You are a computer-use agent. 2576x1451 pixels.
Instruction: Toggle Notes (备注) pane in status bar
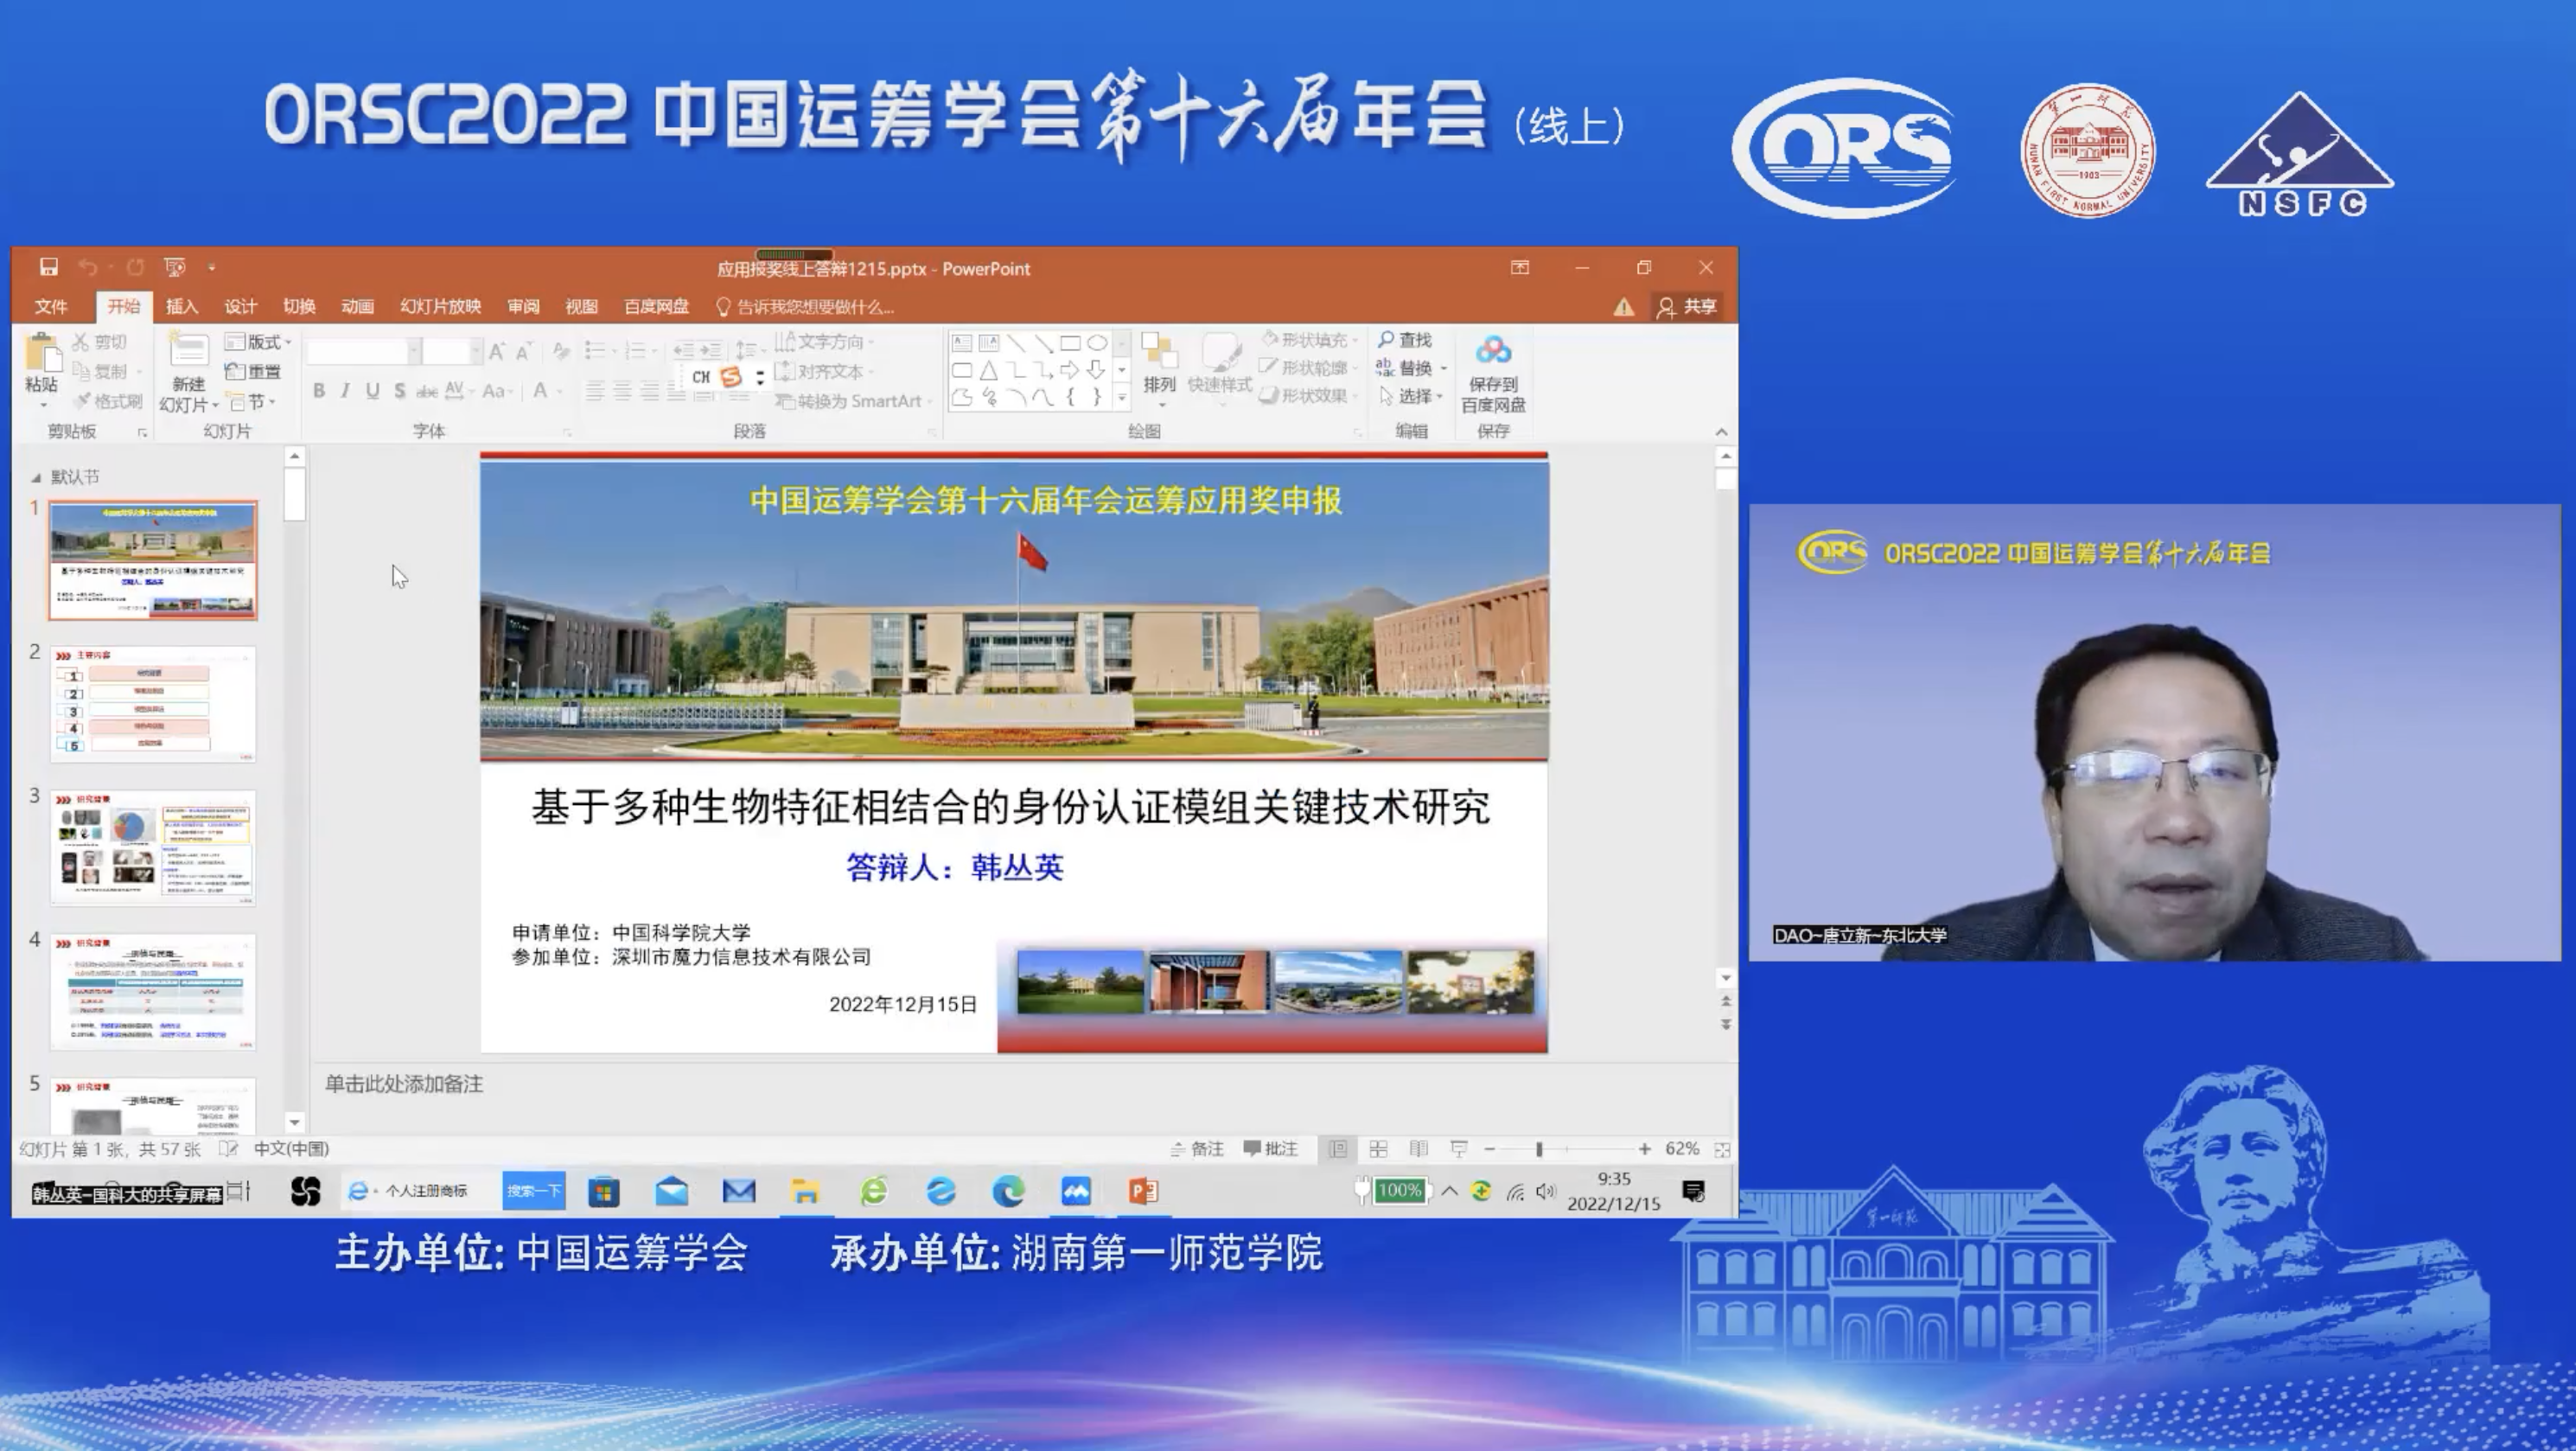tap(1197, 1149)
